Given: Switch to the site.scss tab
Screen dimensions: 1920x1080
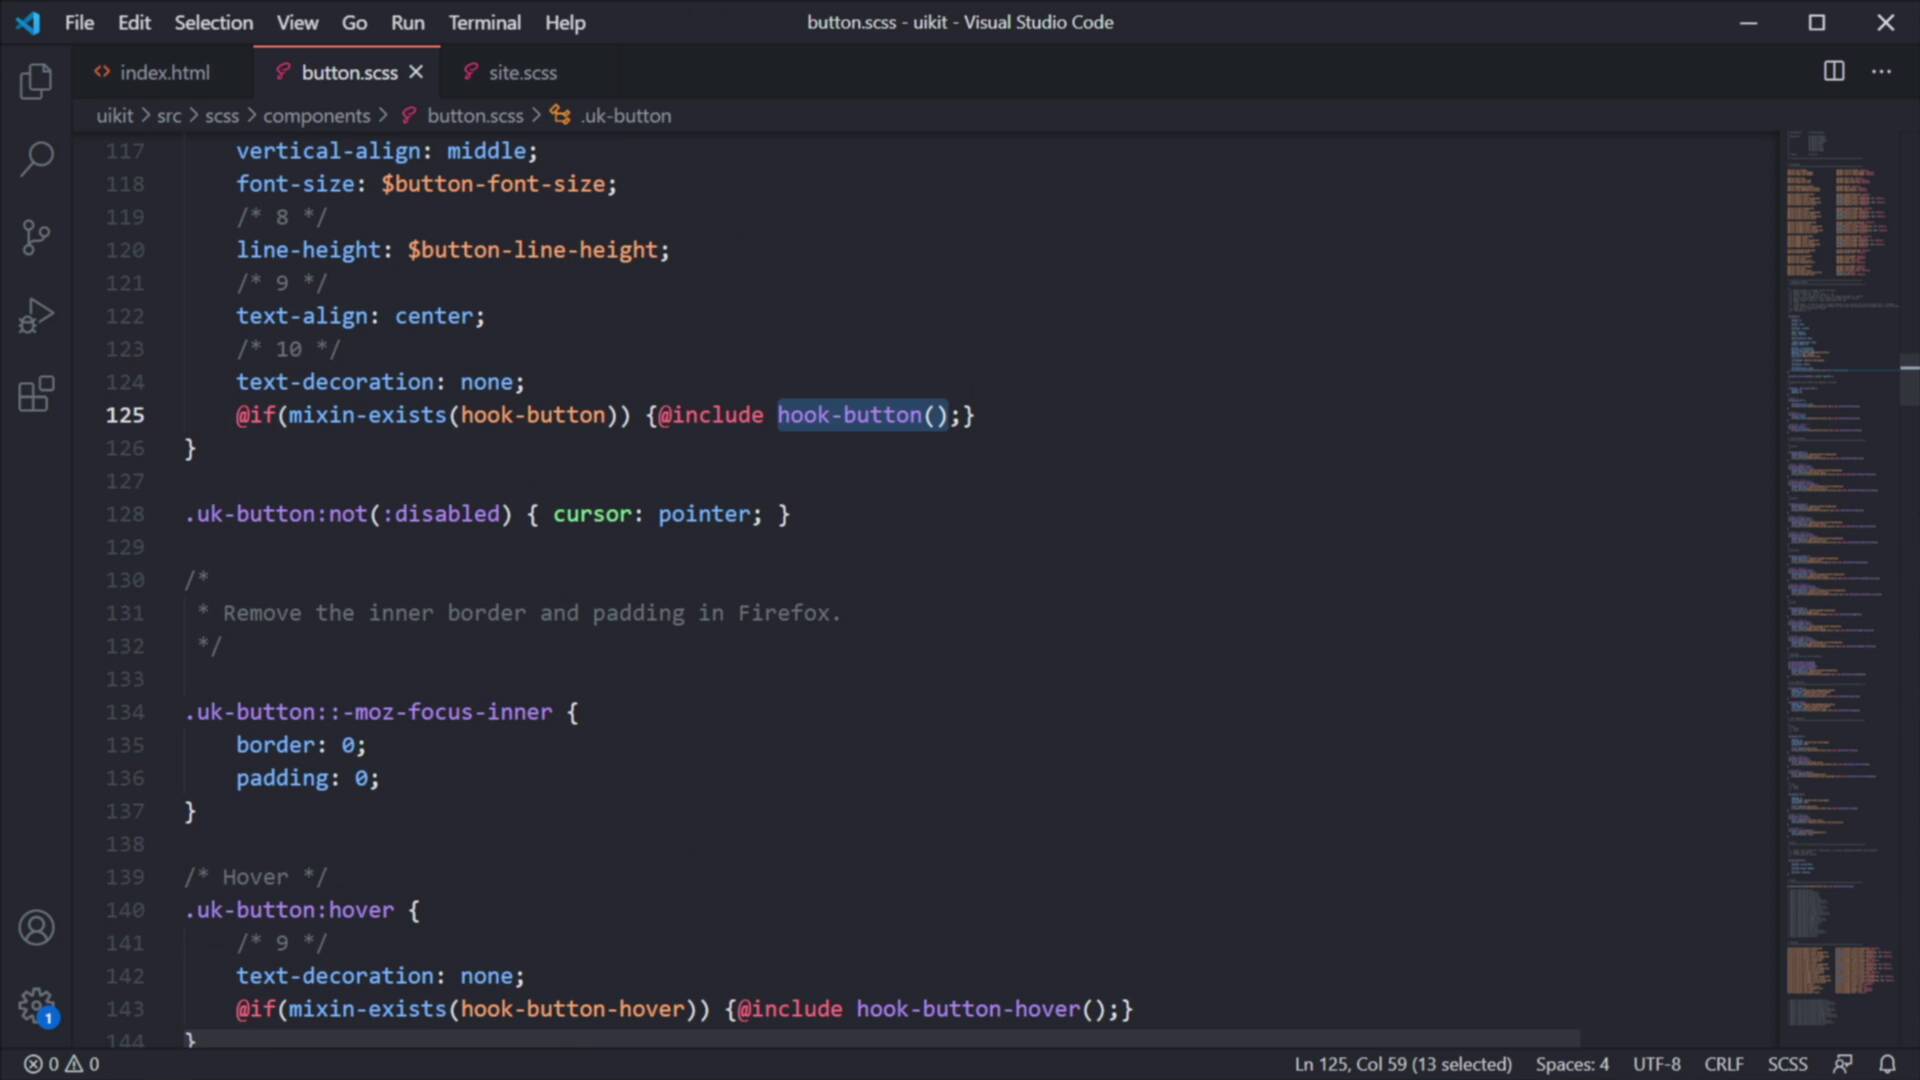Looking at the screenshot, I should (522, 72).
